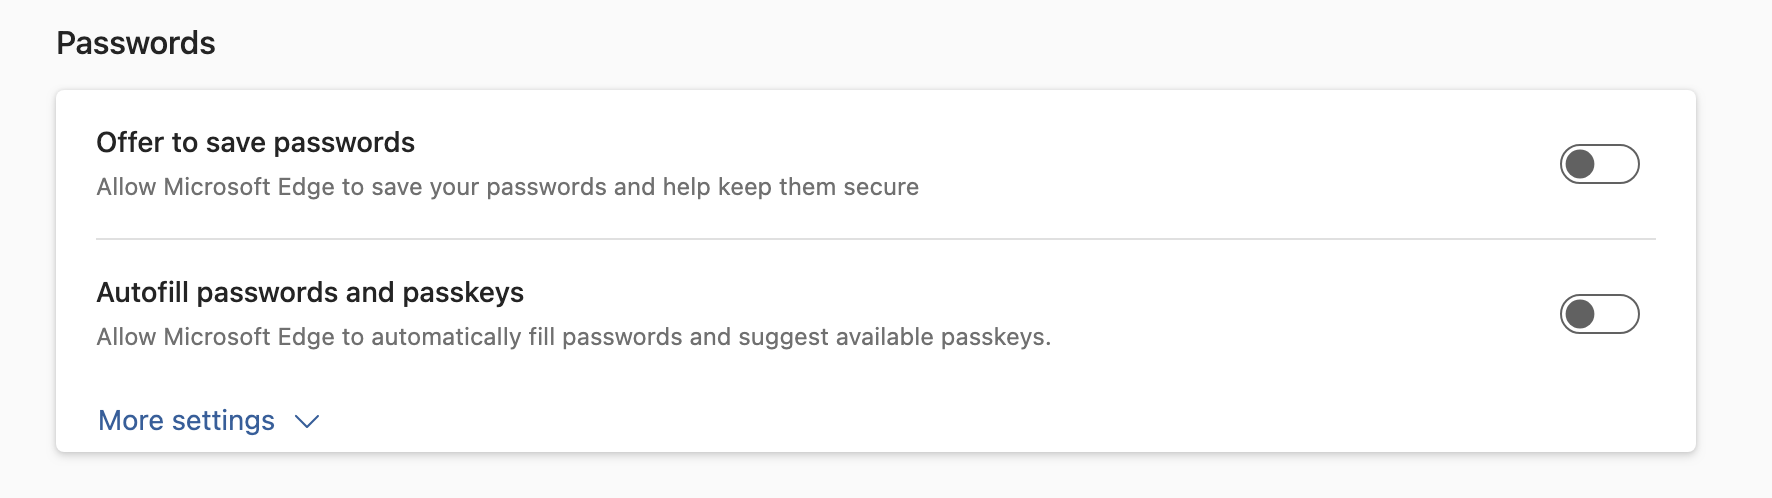Select the Offer to save passwords title
Viewport: 1772px width, 498px height.
click(x=255, y=143)
